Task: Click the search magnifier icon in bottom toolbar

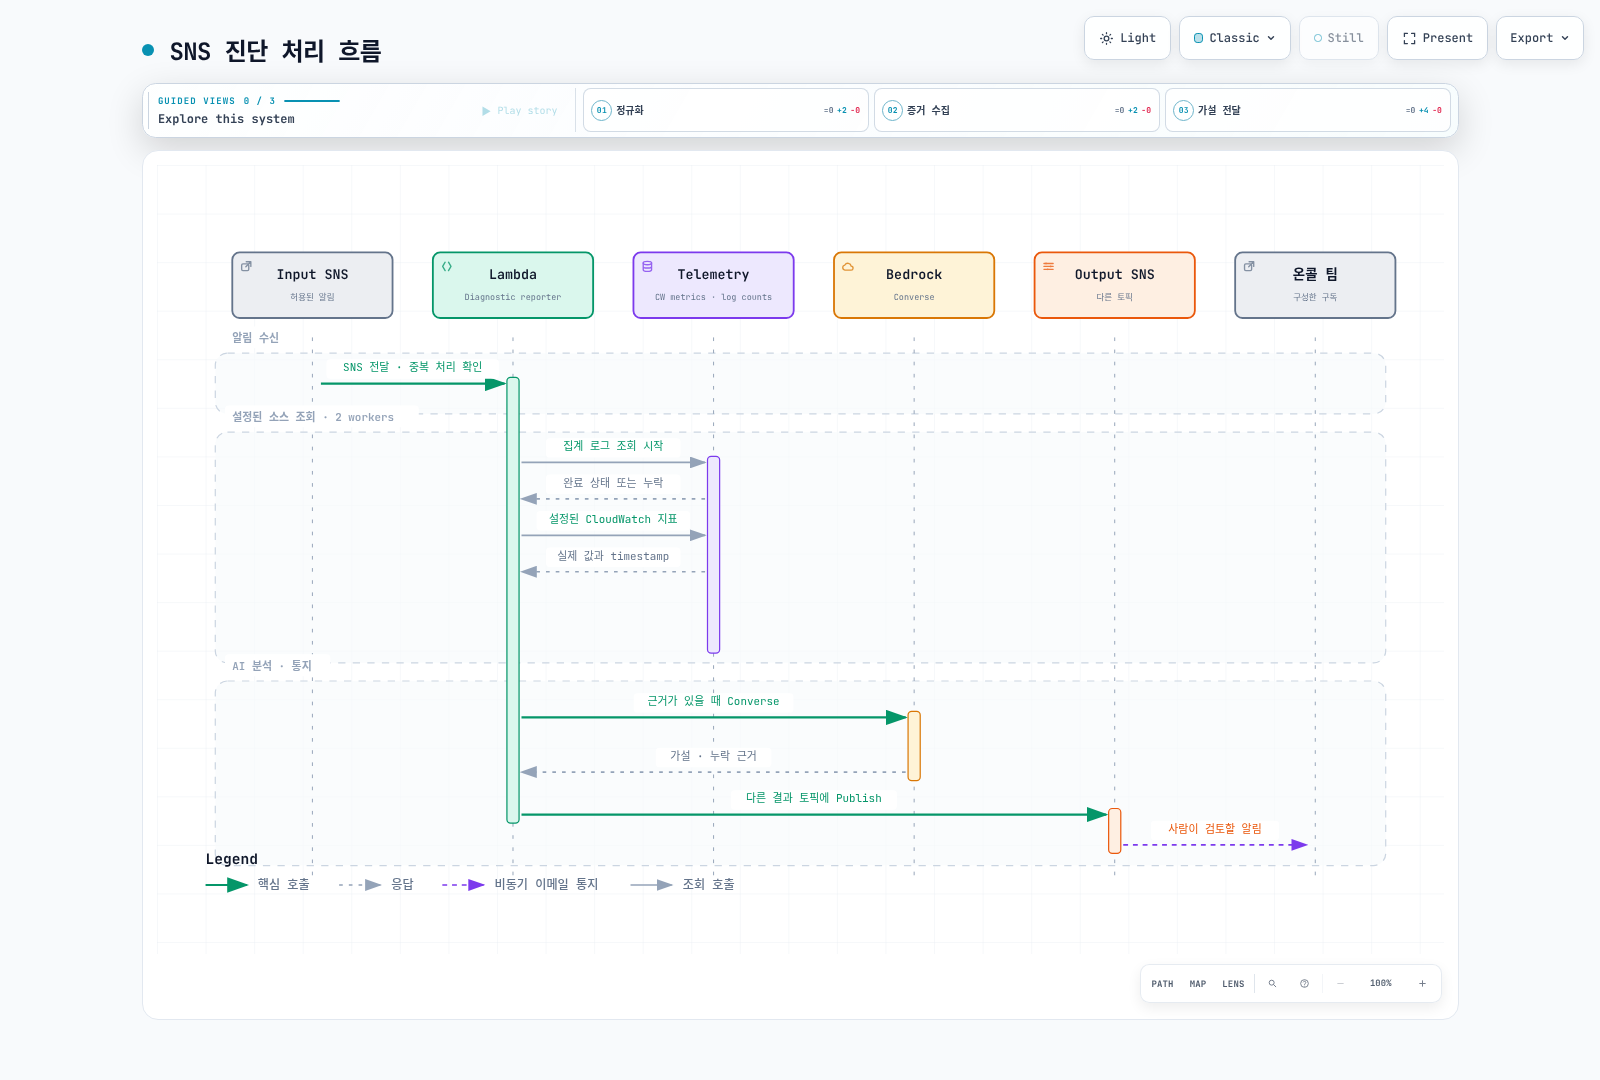Action: [x=1272, y=984]
